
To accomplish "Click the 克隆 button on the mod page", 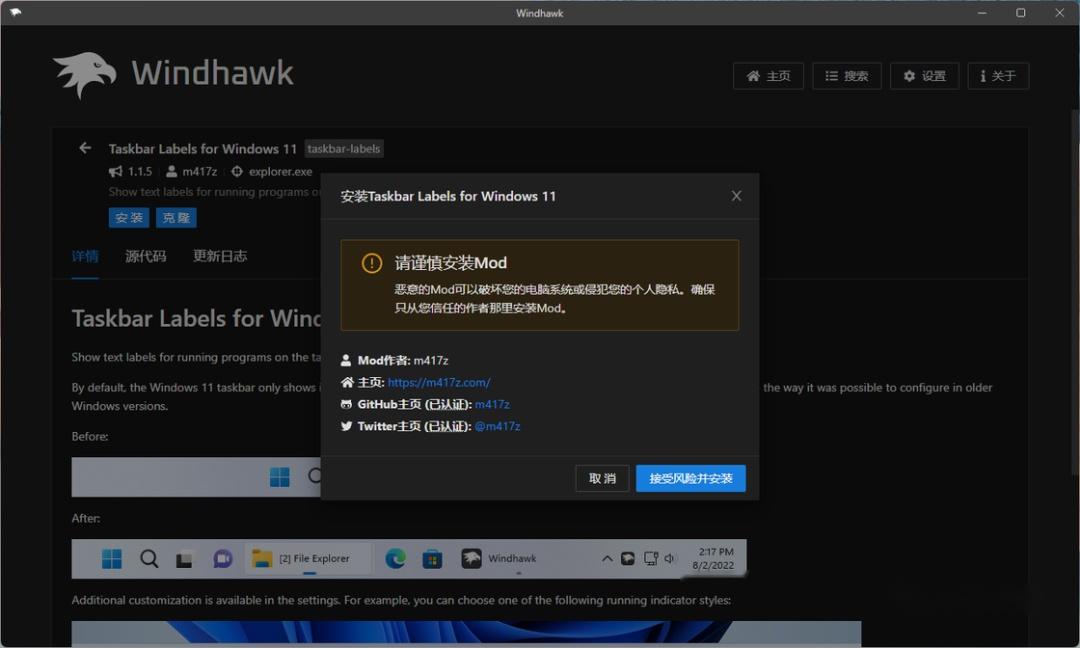I will (x=176, y=217).
